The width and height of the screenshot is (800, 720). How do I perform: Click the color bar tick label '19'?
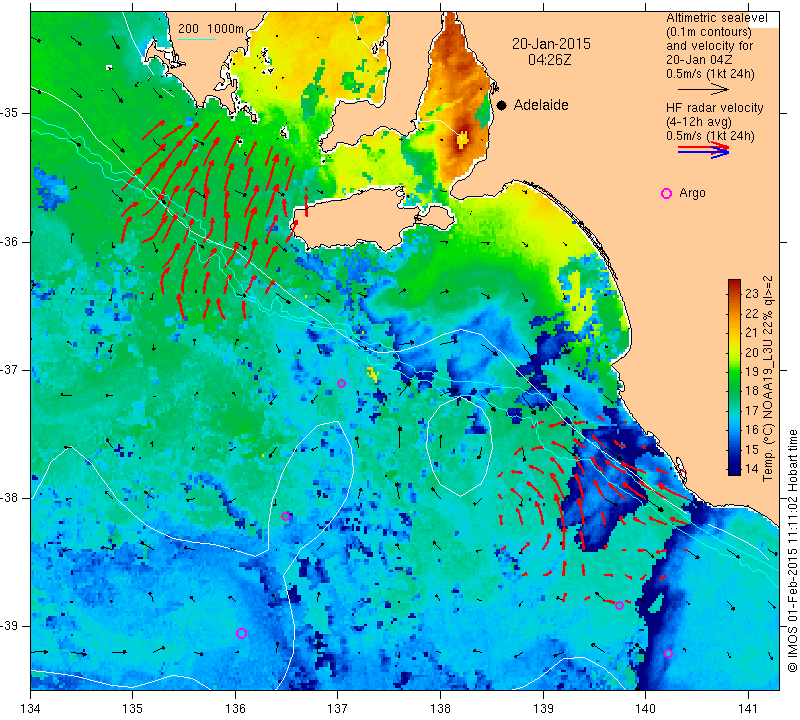(x=752, y=371)
